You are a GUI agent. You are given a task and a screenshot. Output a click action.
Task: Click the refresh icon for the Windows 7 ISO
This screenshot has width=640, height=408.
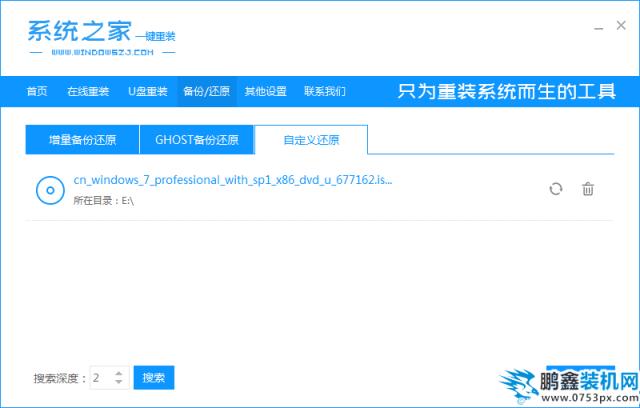click(x=556, y=189)
